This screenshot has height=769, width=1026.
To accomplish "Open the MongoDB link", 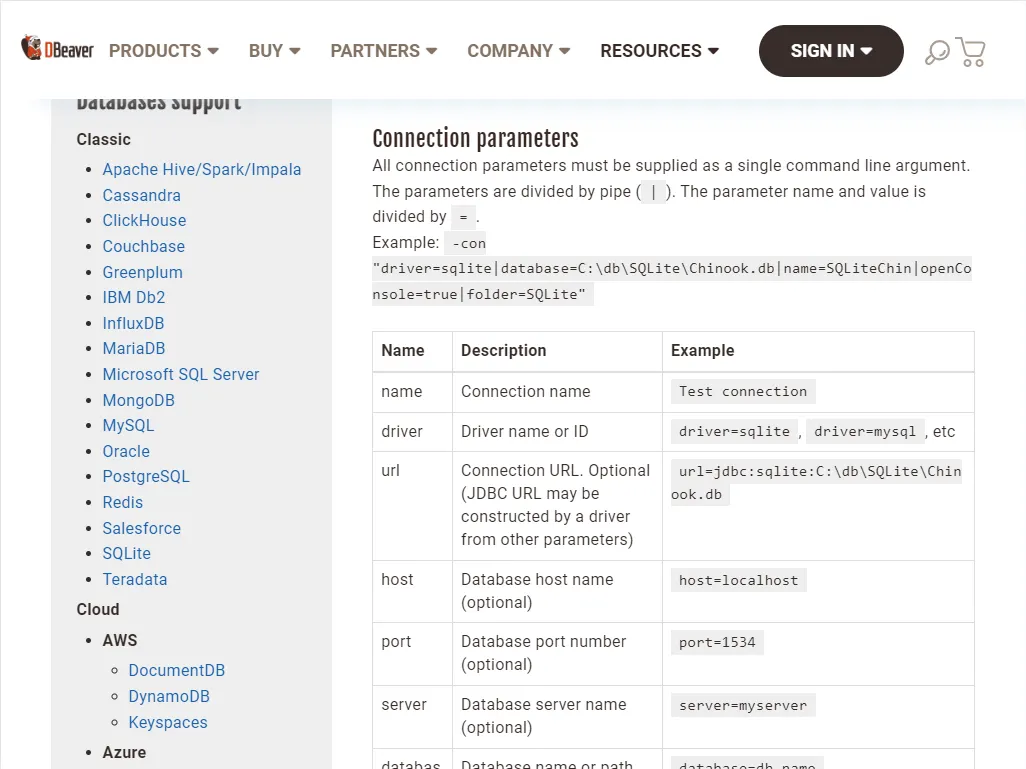I will point(139,400).
